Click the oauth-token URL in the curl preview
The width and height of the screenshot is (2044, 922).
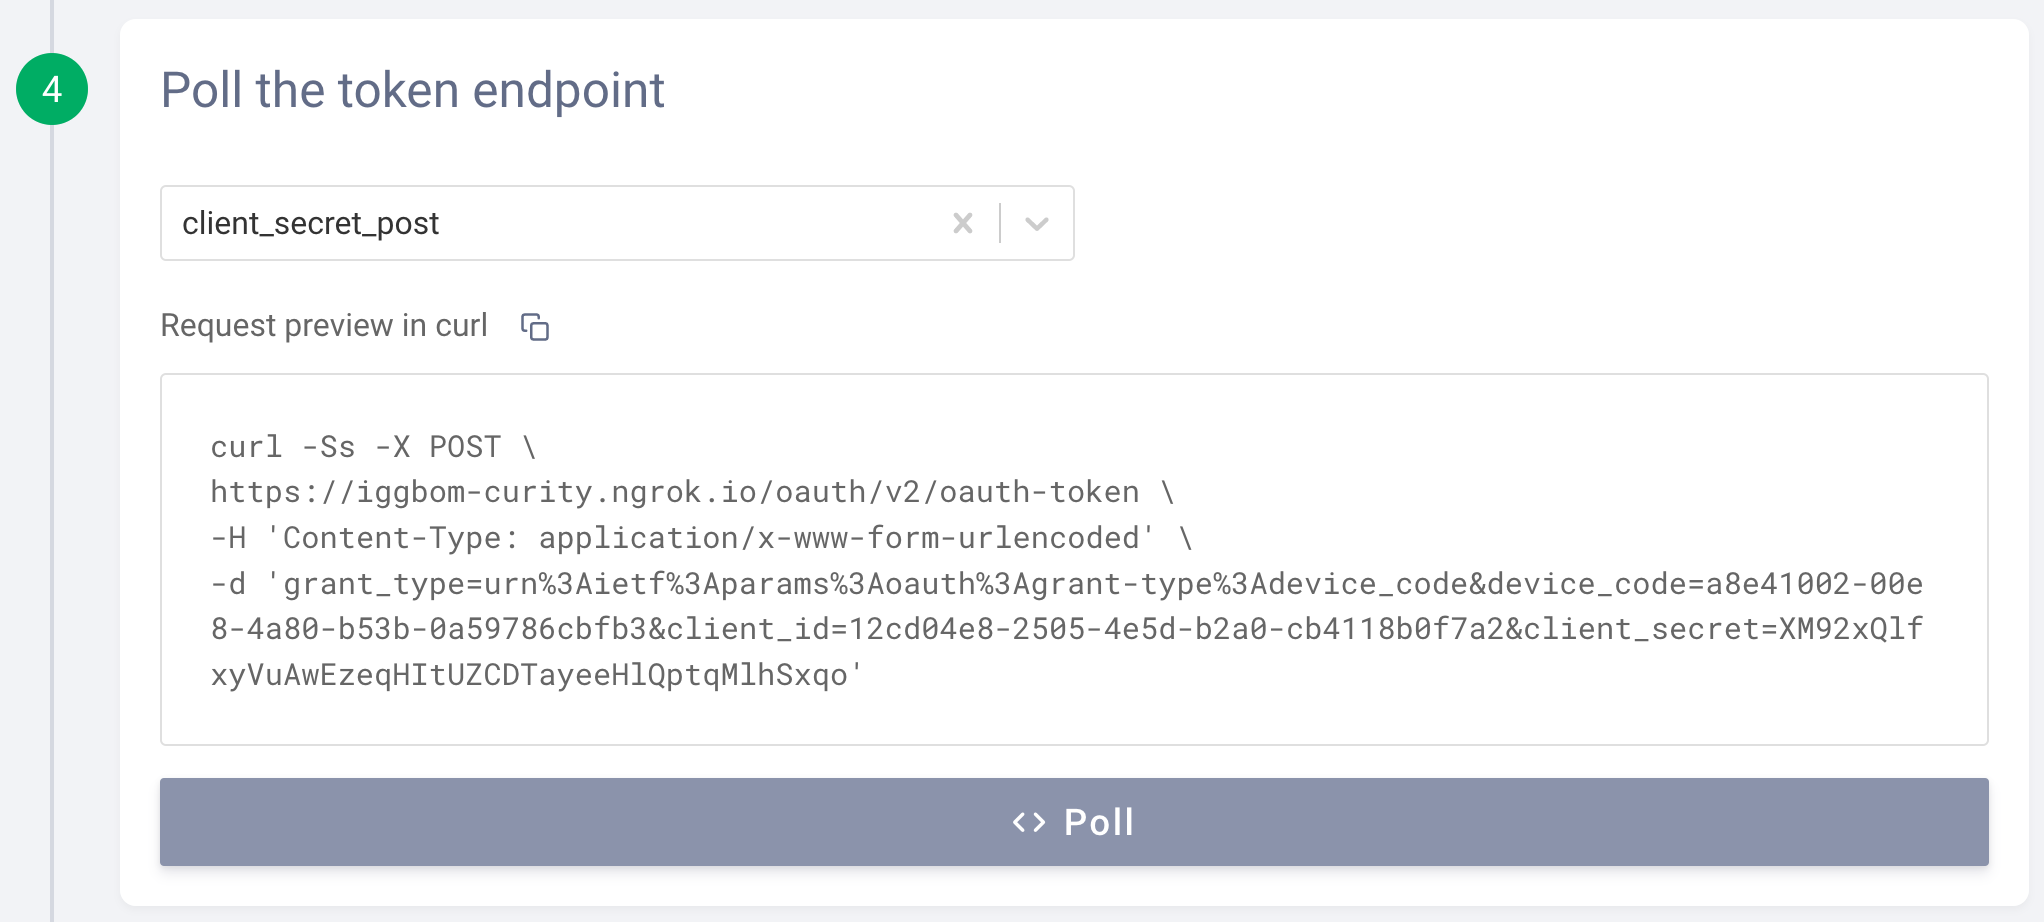click(674, 492)
